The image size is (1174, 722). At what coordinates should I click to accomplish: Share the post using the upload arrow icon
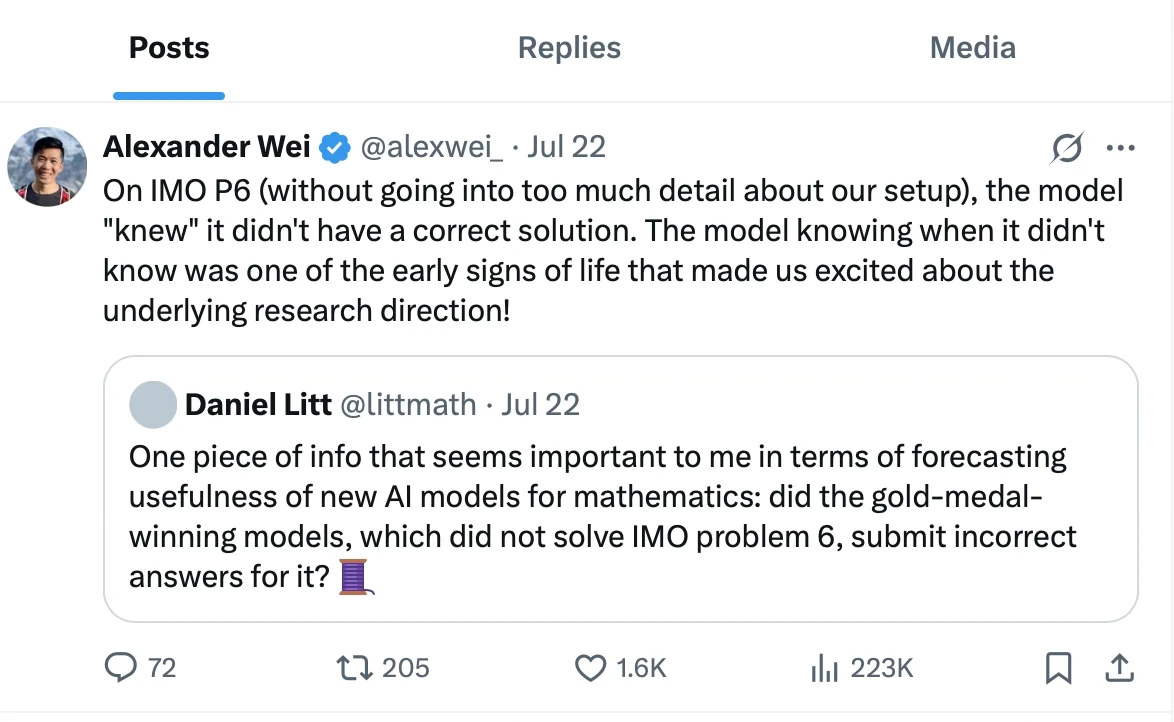tap(1119, 666)
